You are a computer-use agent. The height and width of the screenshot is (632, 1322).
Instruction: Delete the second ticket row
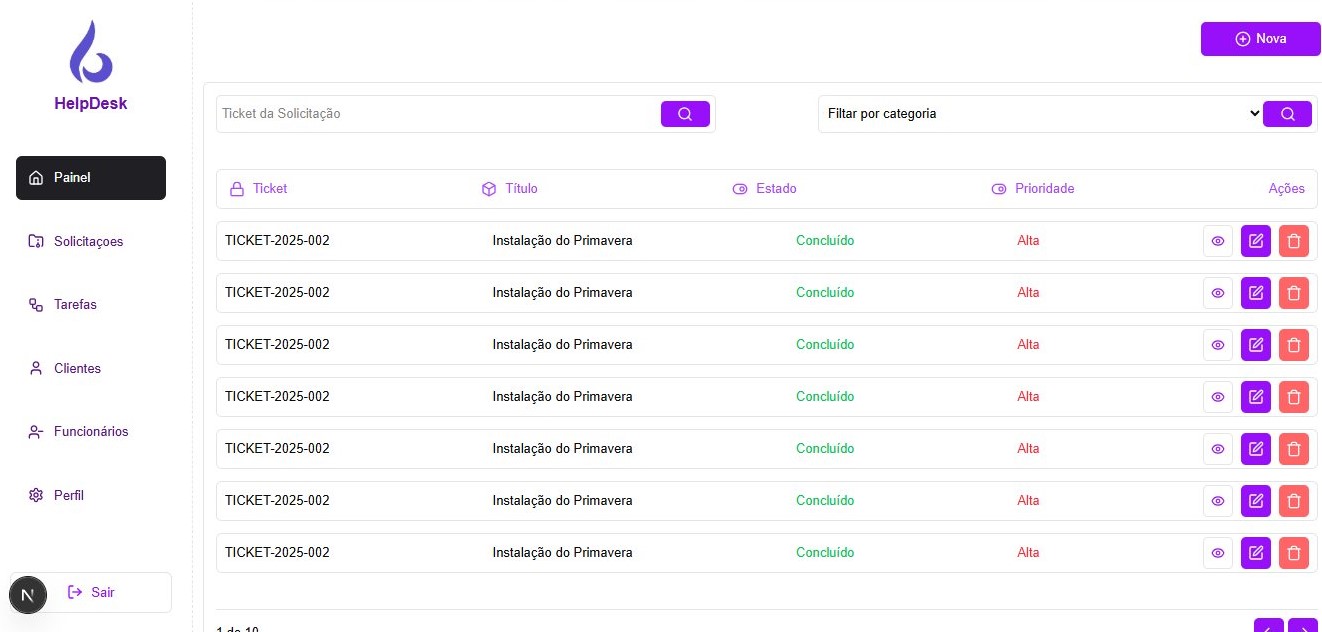[1293, 293]
